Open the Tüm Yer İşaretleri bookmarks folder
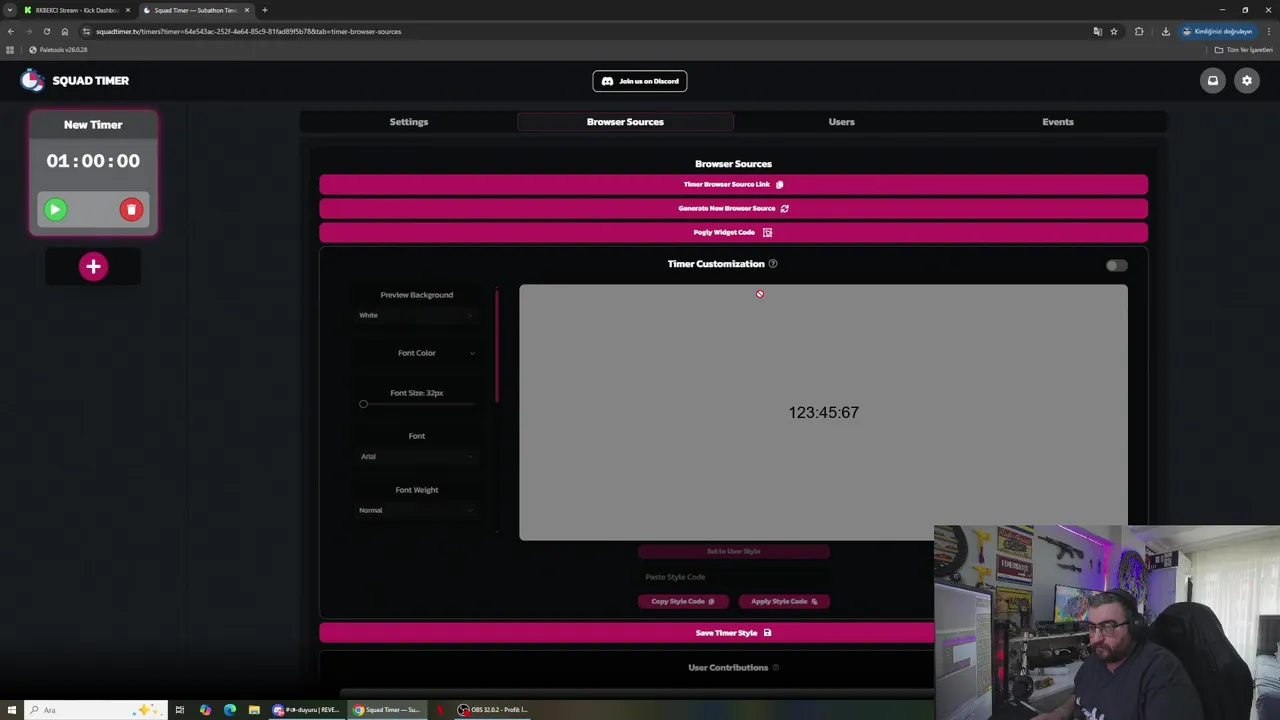The image size is (1280, 720). pyautogui.click(x=1244, y=50)
